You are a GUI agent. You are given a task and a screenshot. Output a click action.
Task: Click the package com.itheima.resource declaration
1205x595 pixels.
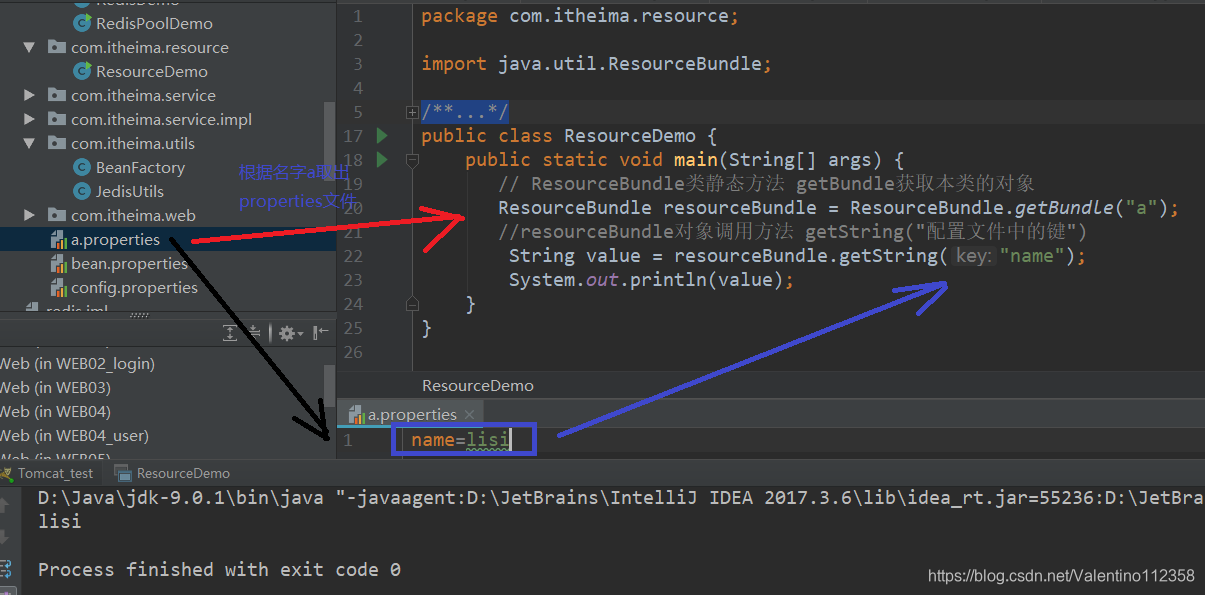pyautogui.click(x=580, y=16)
